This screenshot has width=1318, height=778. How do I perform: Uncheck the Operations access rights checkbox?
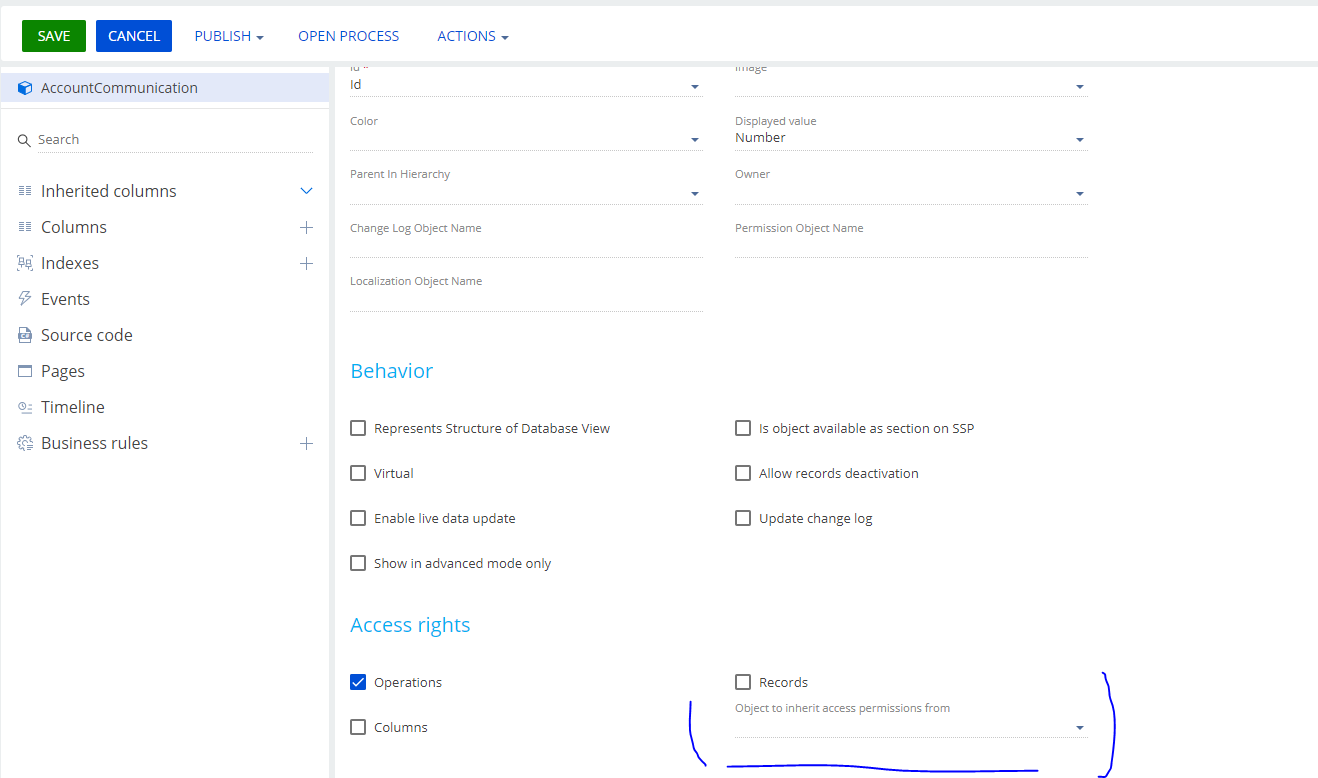pyautogui.click(x=358, y=682)
